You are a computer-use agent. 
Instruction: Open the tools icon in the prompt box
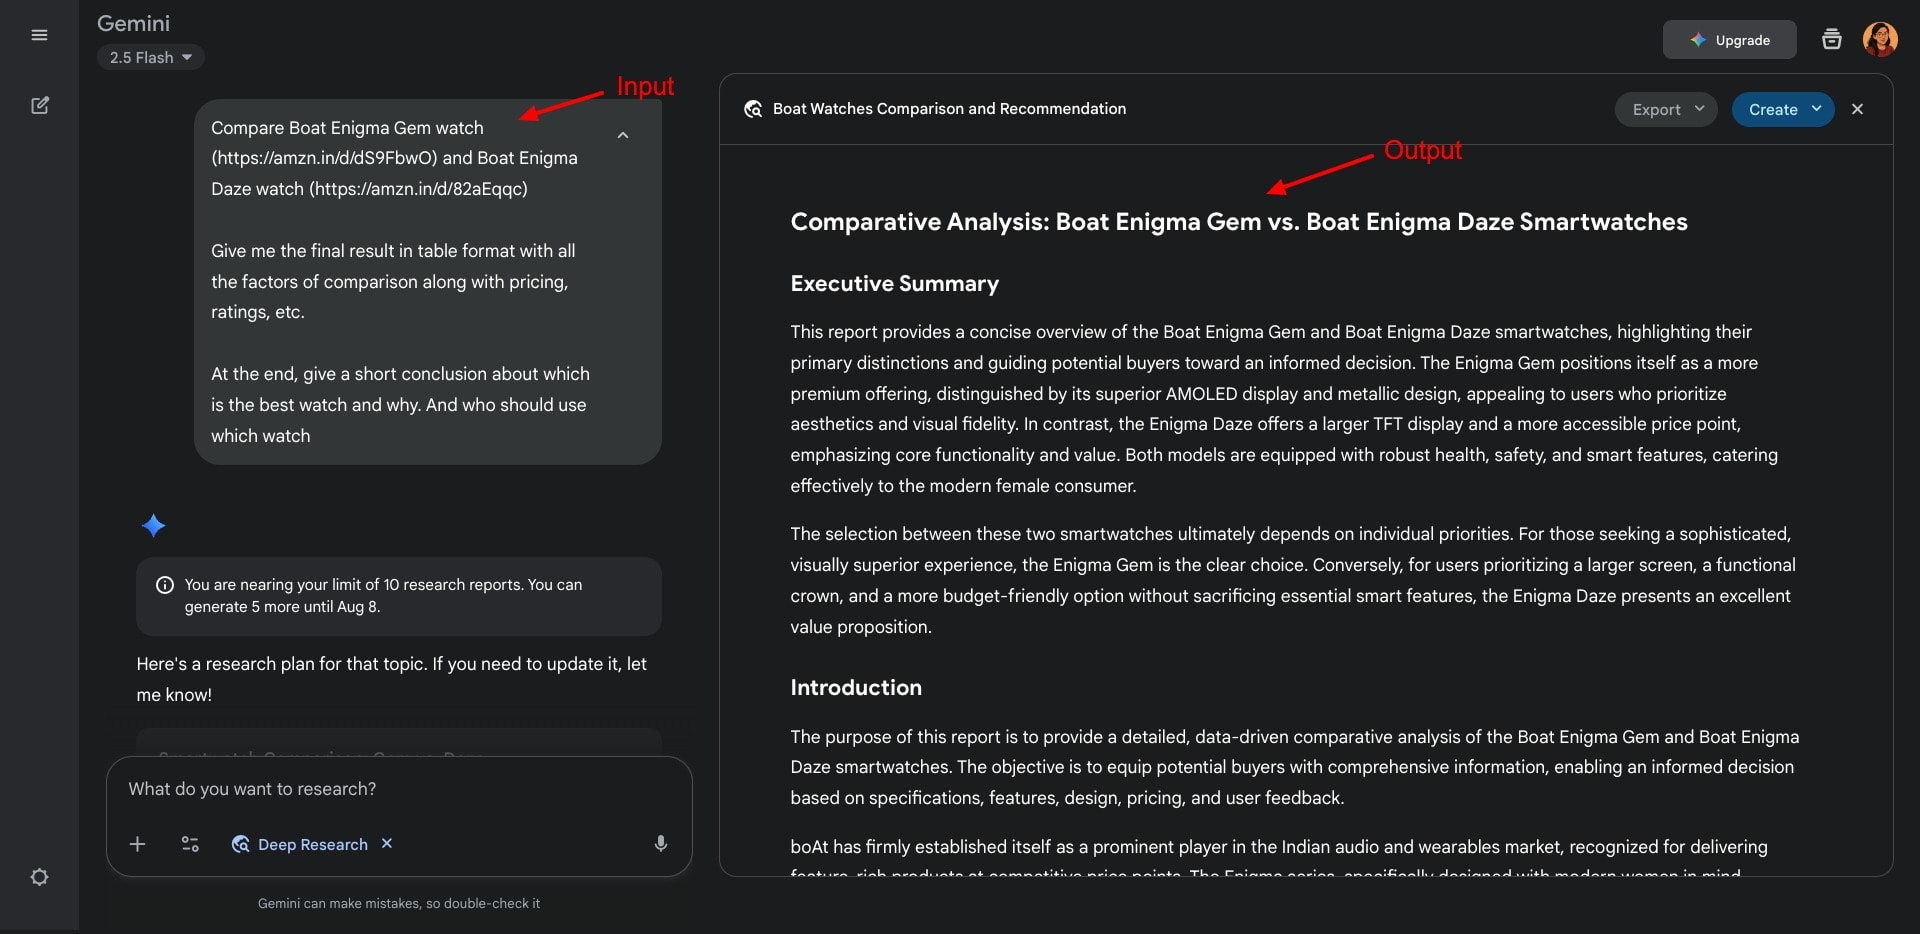pos(190,844)
